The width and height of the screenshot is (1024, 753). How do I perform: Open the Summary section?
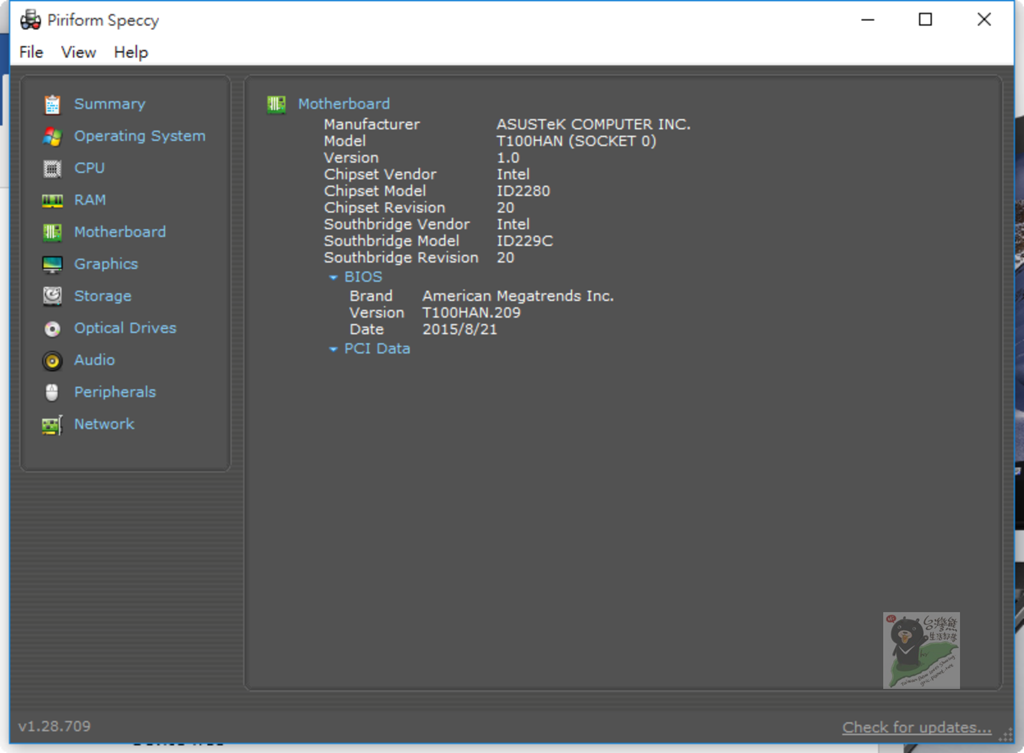coord(110,104)
